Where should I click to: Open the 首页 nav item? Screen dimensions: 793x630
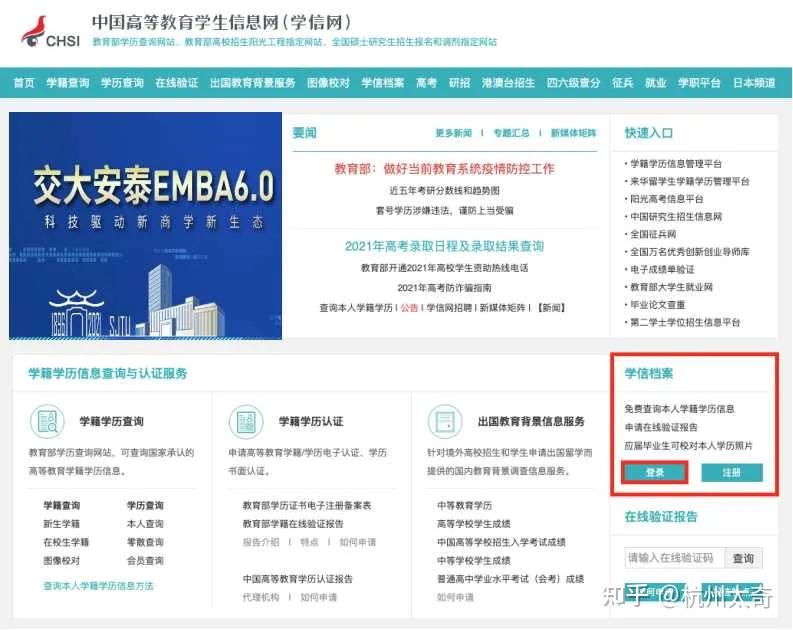coord(24,82)
